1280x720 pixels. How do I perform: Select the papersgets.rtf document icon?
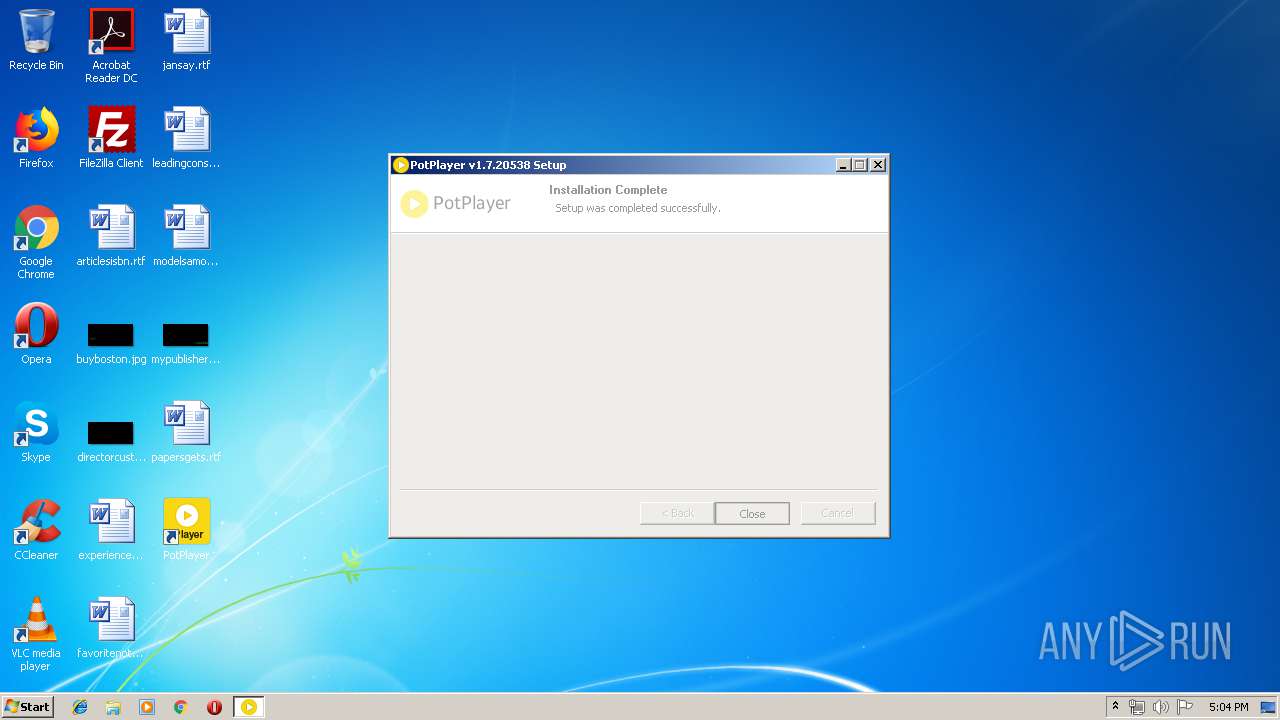[186, 432]
